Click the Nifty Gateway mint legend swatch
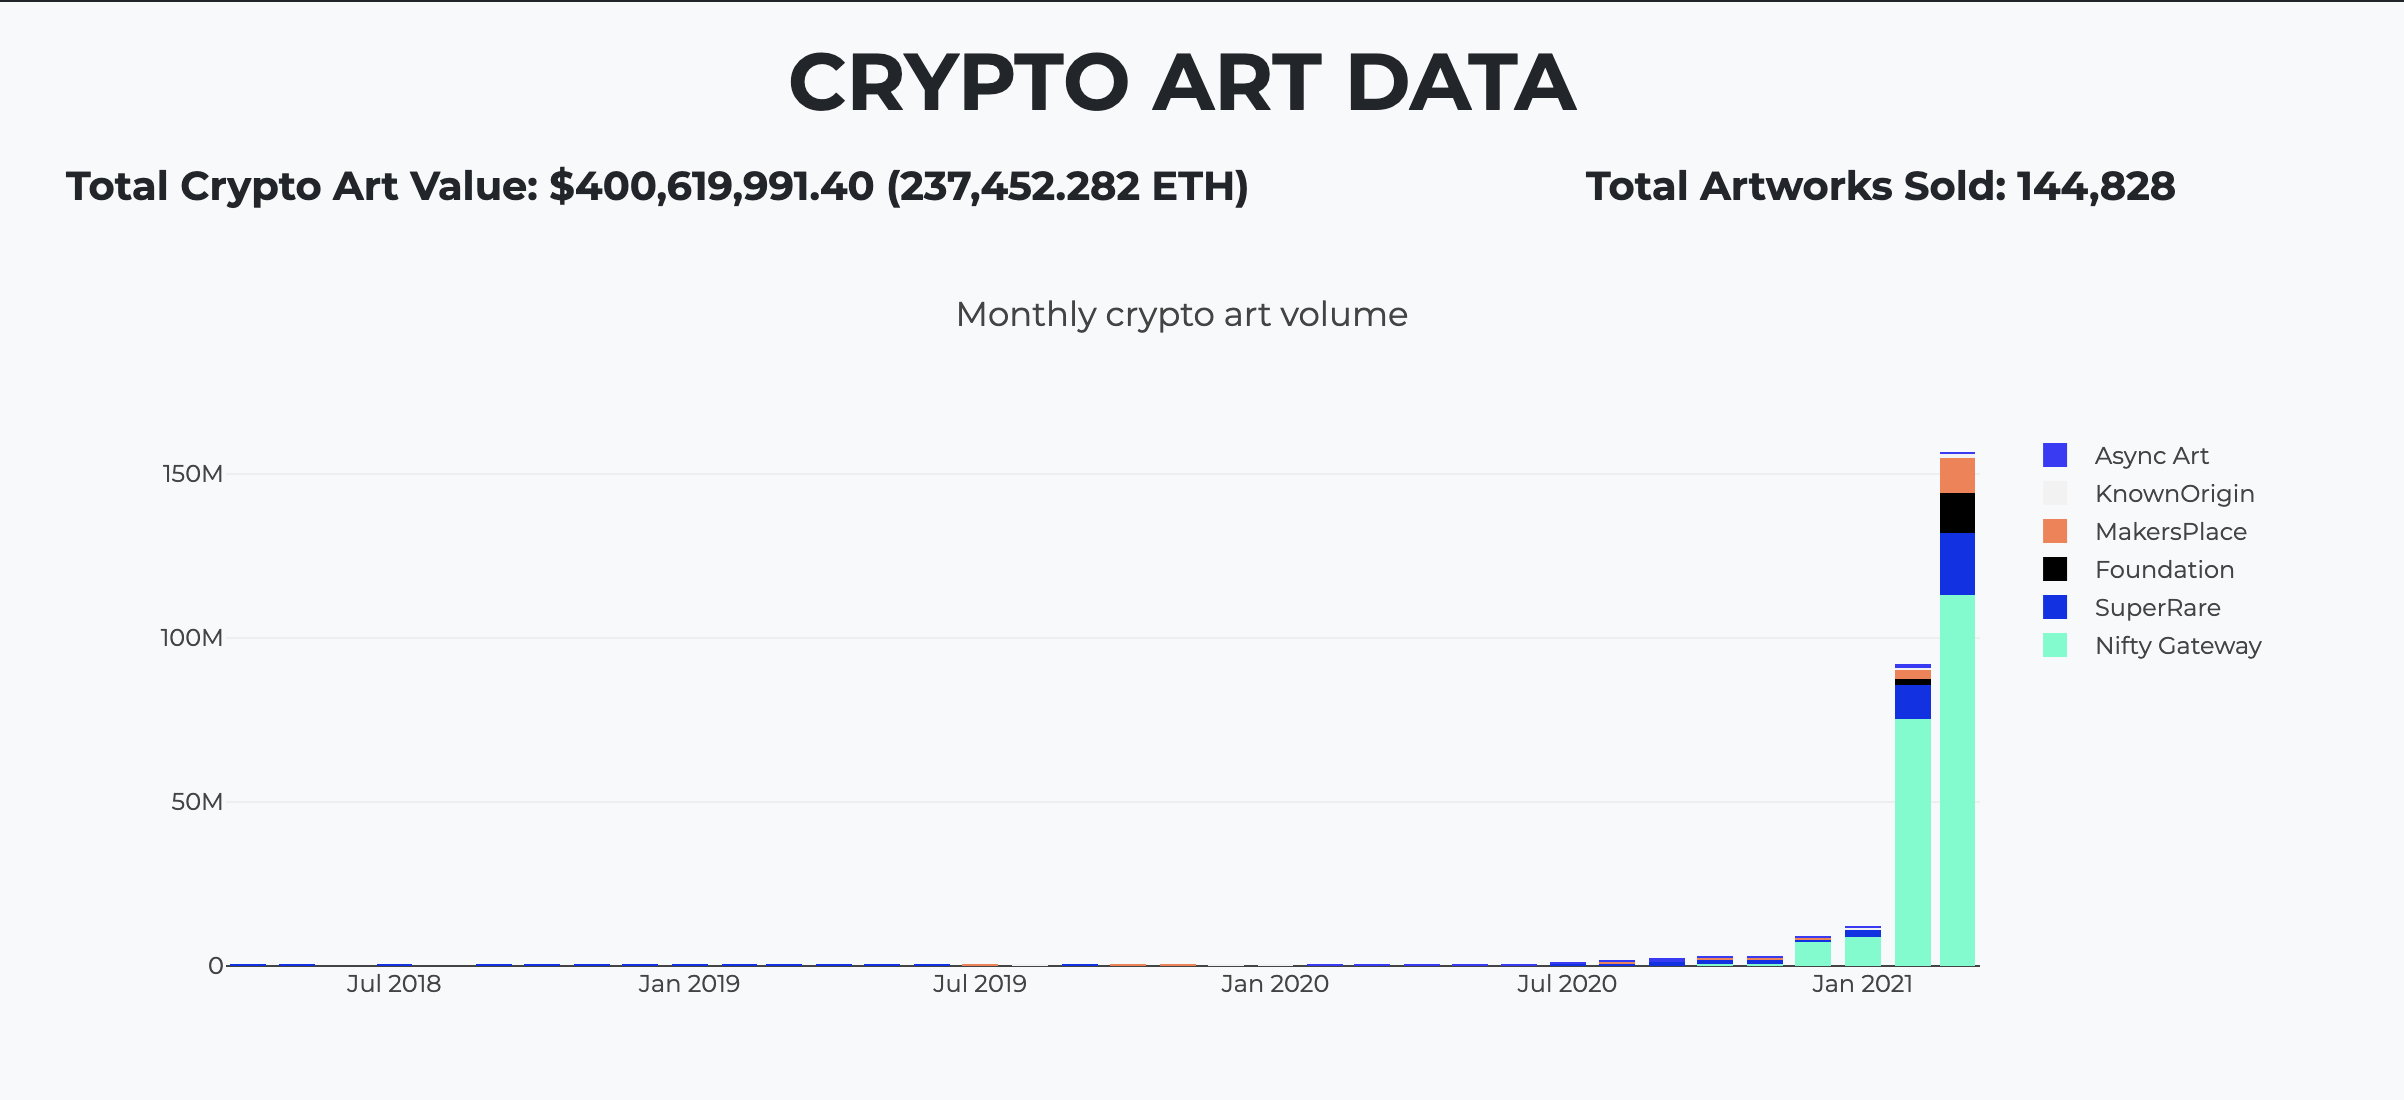 coord(2055,645)
